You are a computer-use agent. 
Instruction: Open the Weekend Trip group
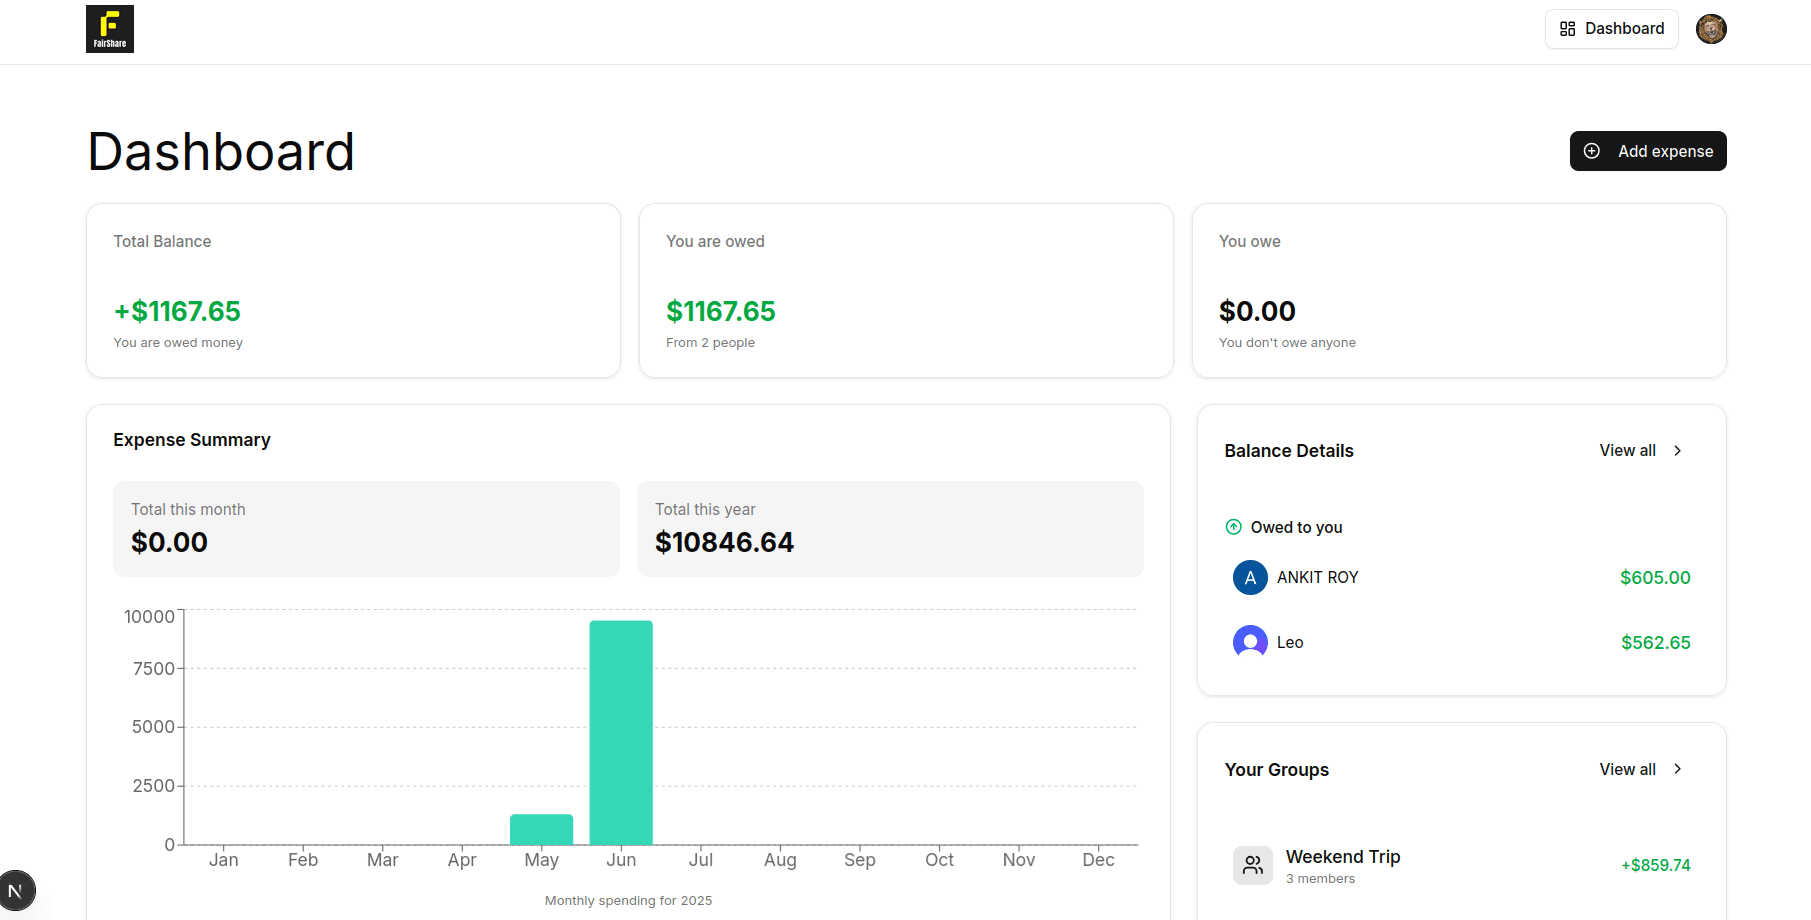(1343, 857)
